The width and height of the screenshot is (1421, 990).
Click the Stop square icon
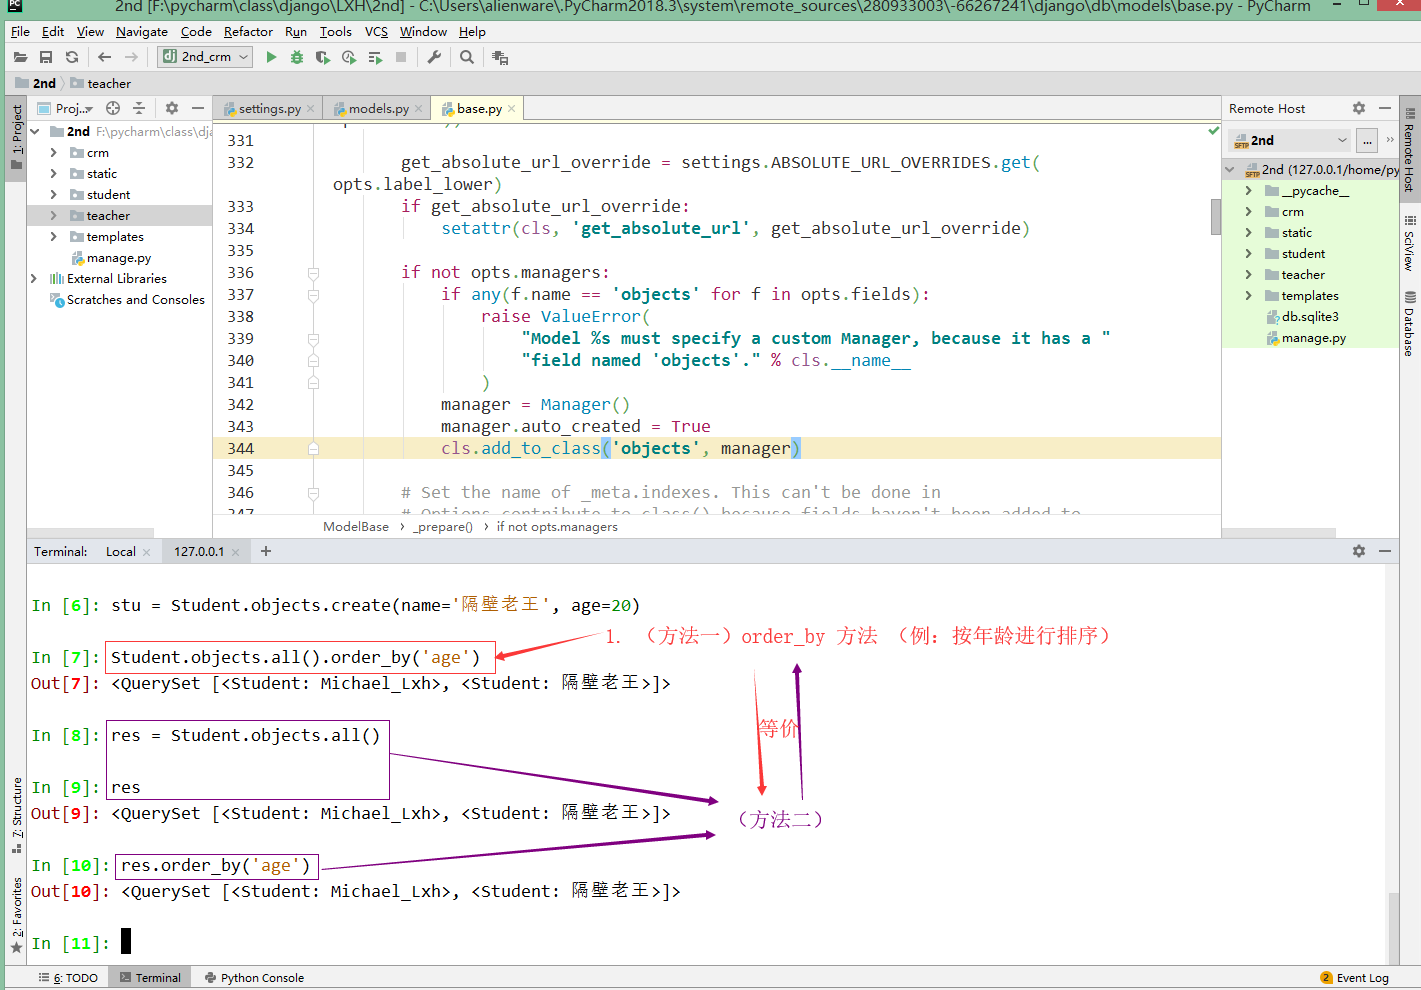(401, 58)
